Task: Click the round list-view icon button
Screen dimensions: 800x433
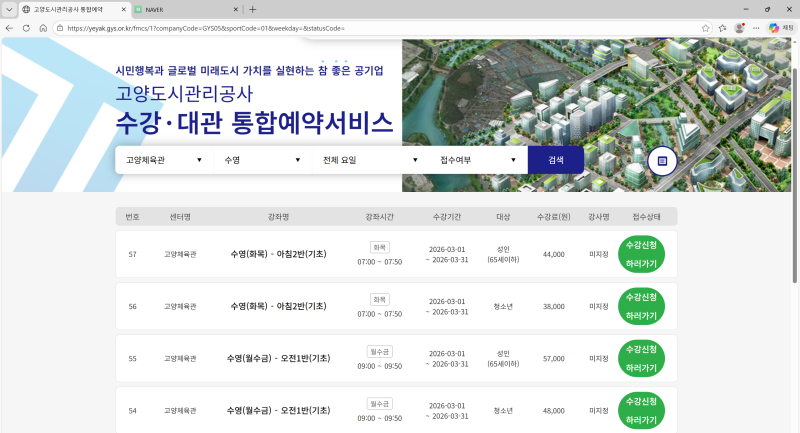Action: tap(662, 161)
